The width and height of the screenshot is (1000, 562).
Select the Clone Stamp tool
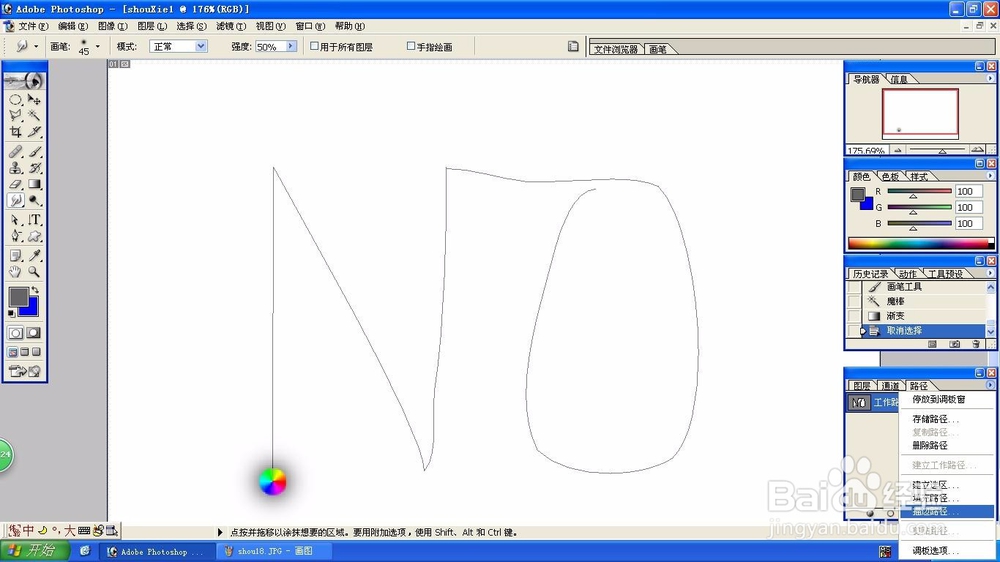point(15,168)
